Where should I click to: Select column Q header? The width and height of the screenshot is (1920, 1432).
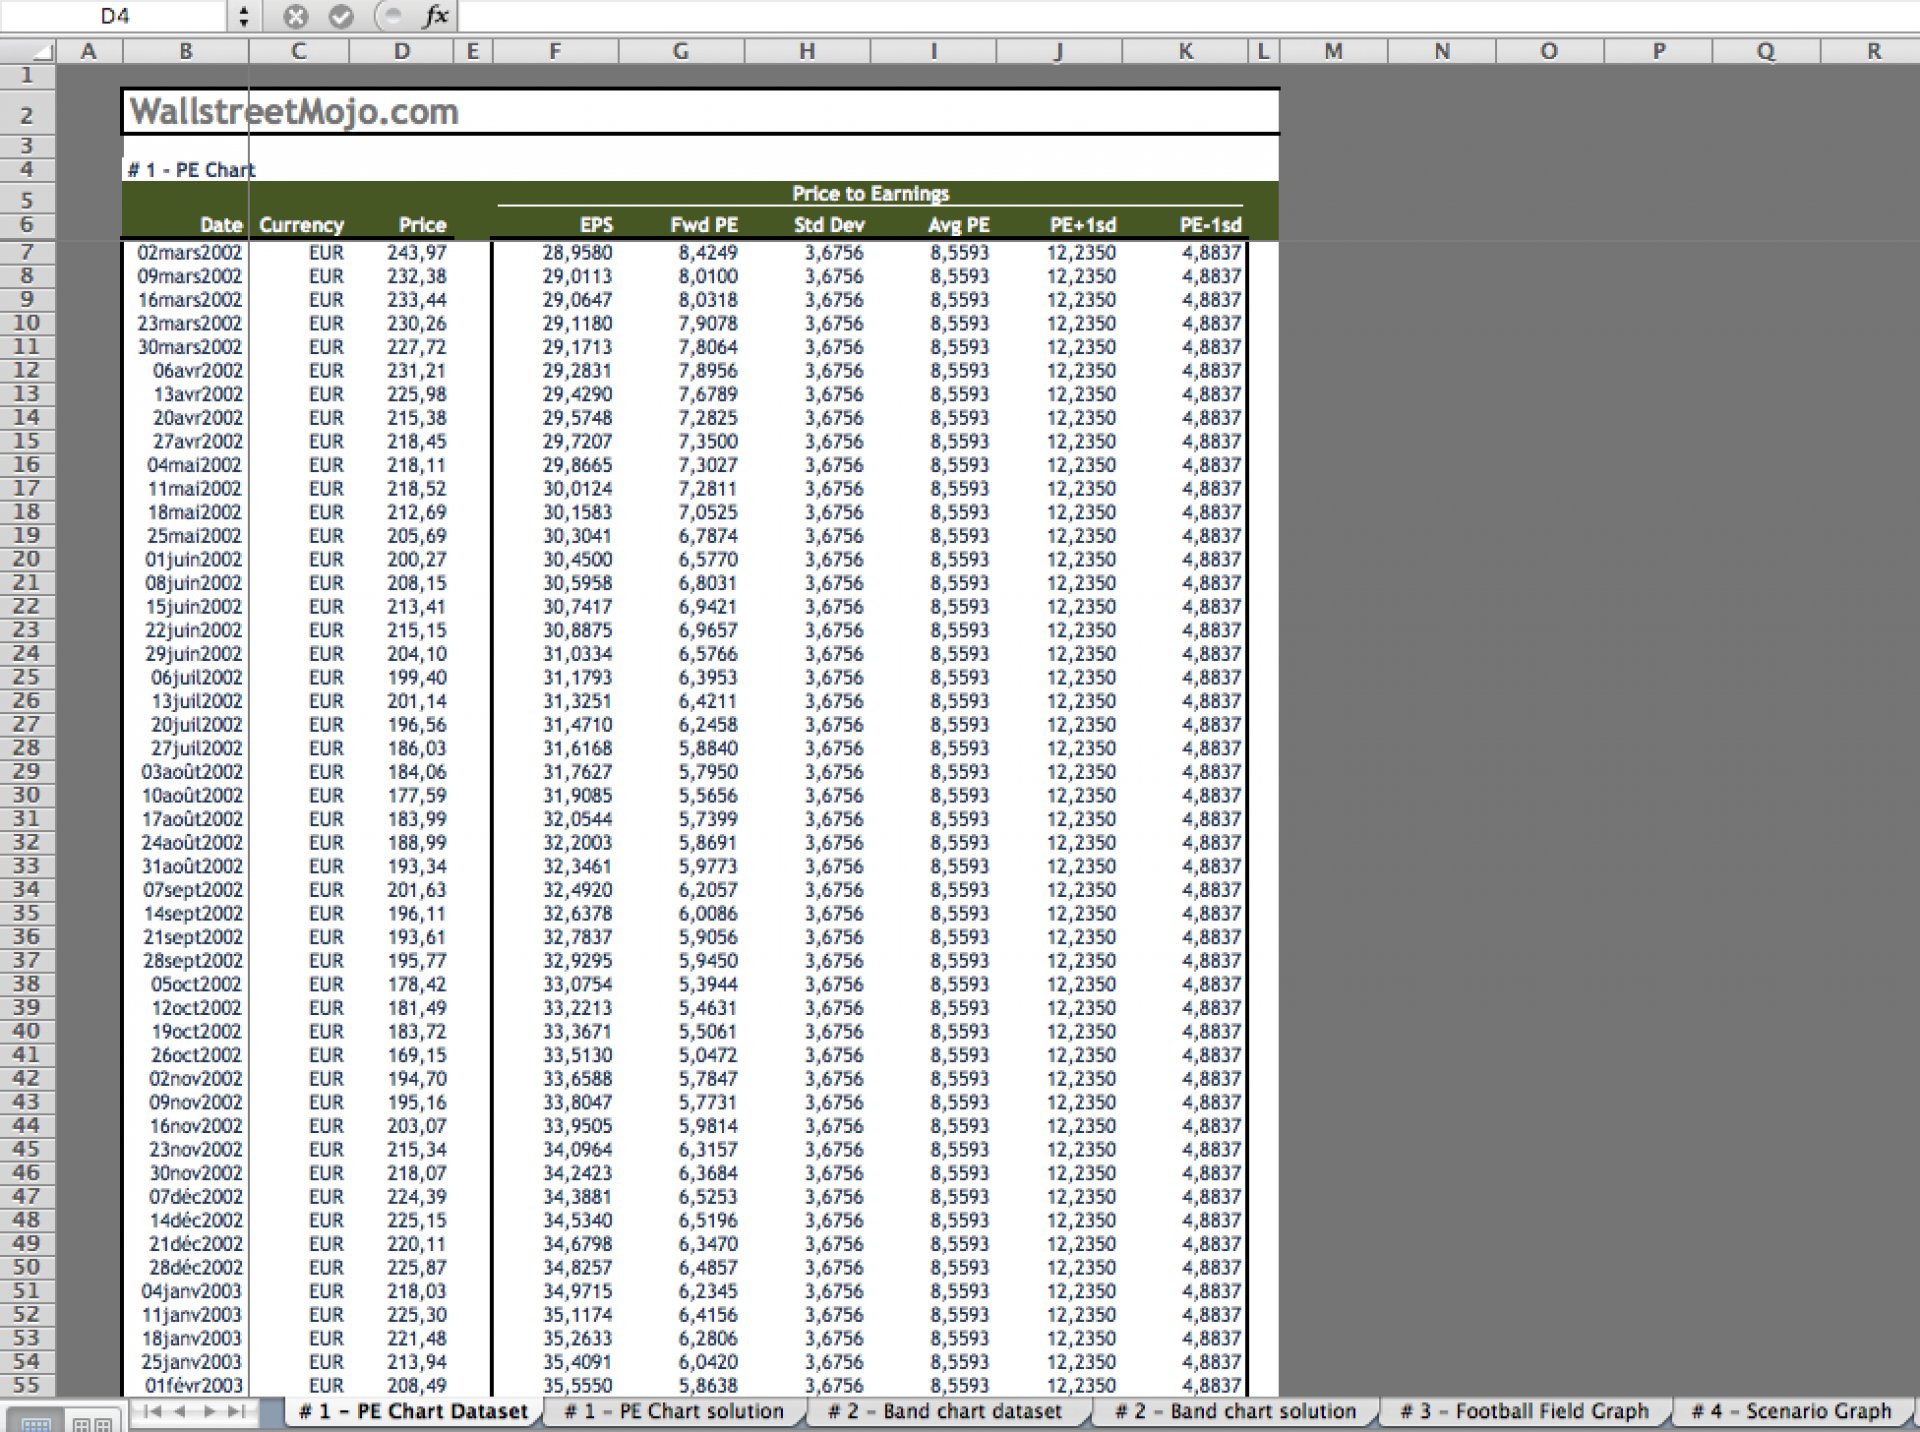point(1766,51)
